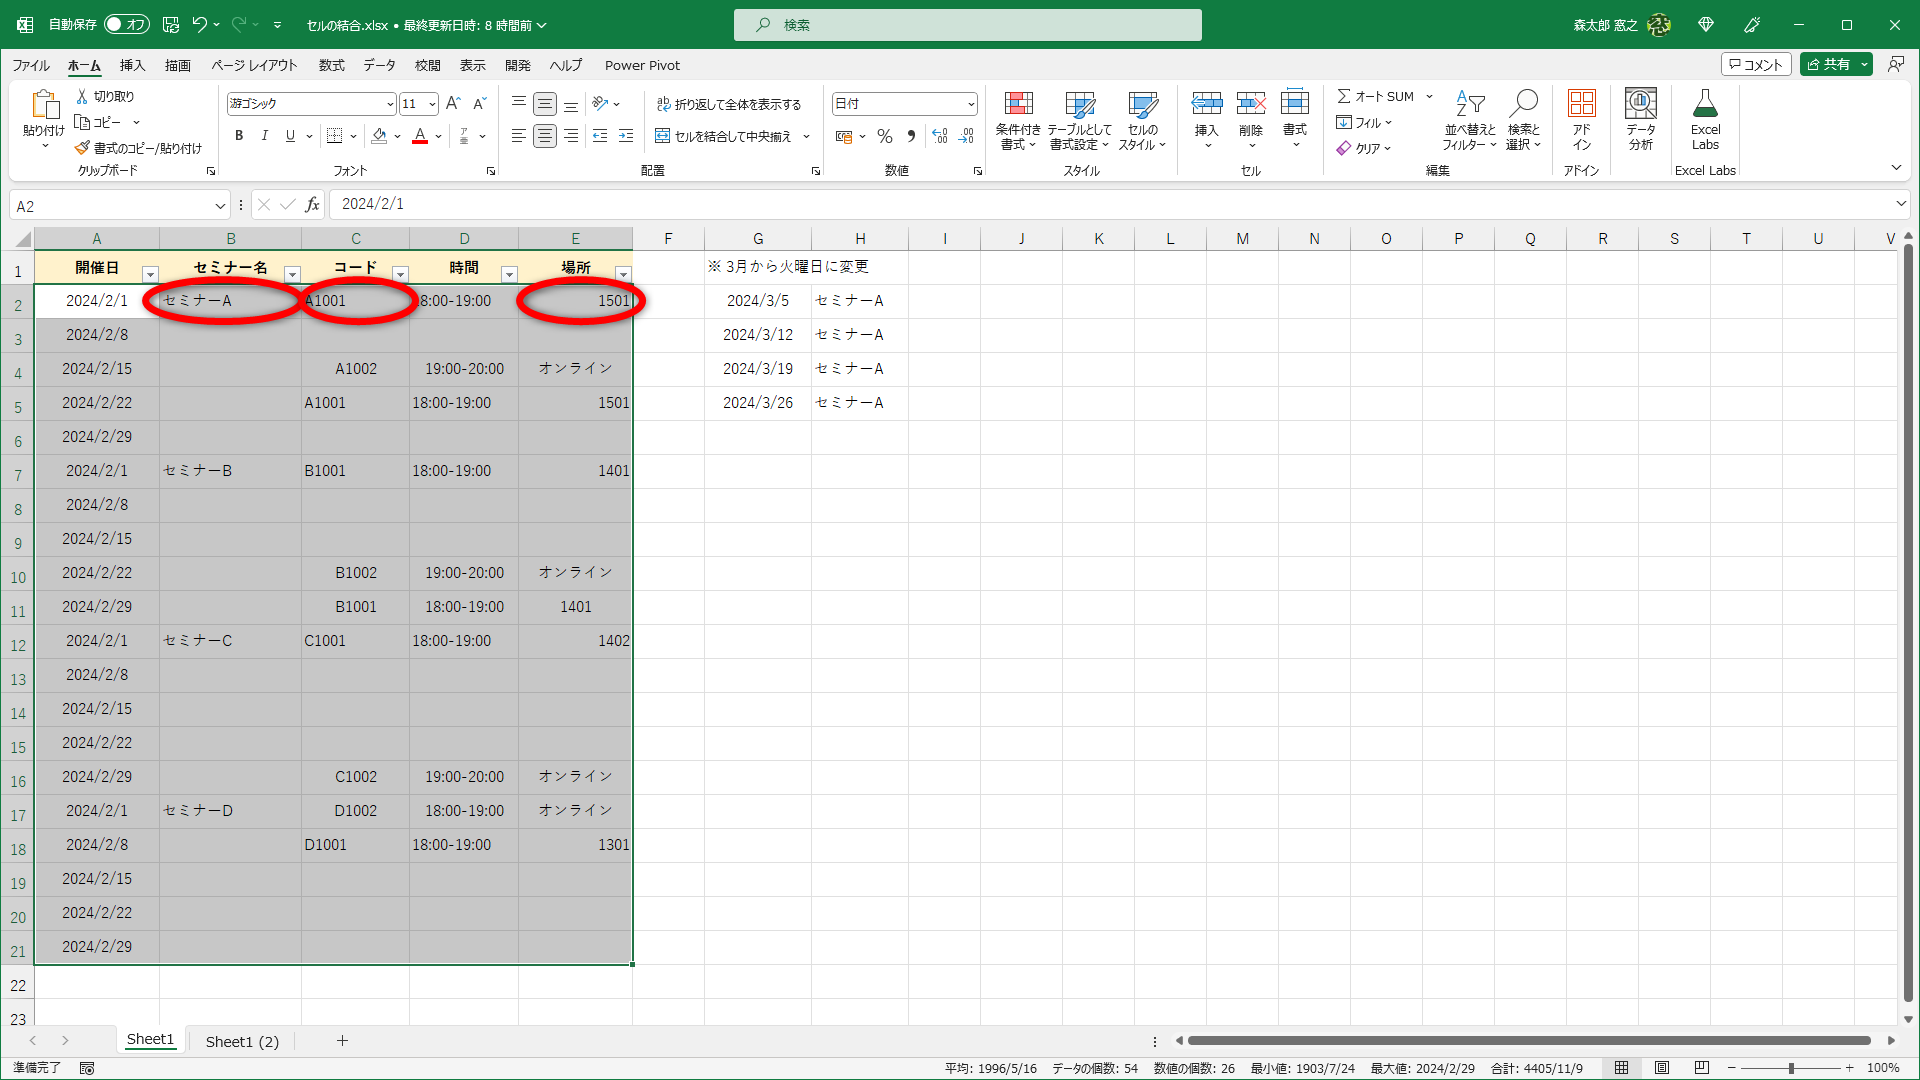Screen dimensions: 1920x1080
Task: Select テーブルとして書式設定 in the ribbon
Action: (1080, 118)
